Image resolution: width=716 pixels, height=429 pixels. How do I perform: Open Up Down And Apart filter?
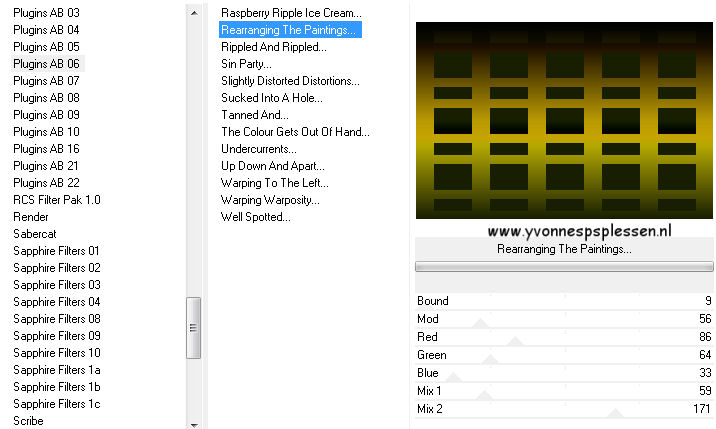(x=273, y=166)
